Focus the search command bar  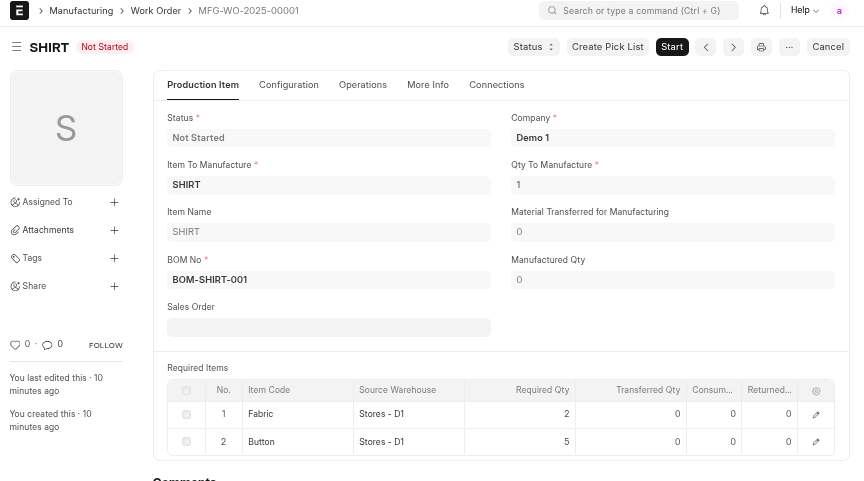pyautogui.click(x=639, y=10)
